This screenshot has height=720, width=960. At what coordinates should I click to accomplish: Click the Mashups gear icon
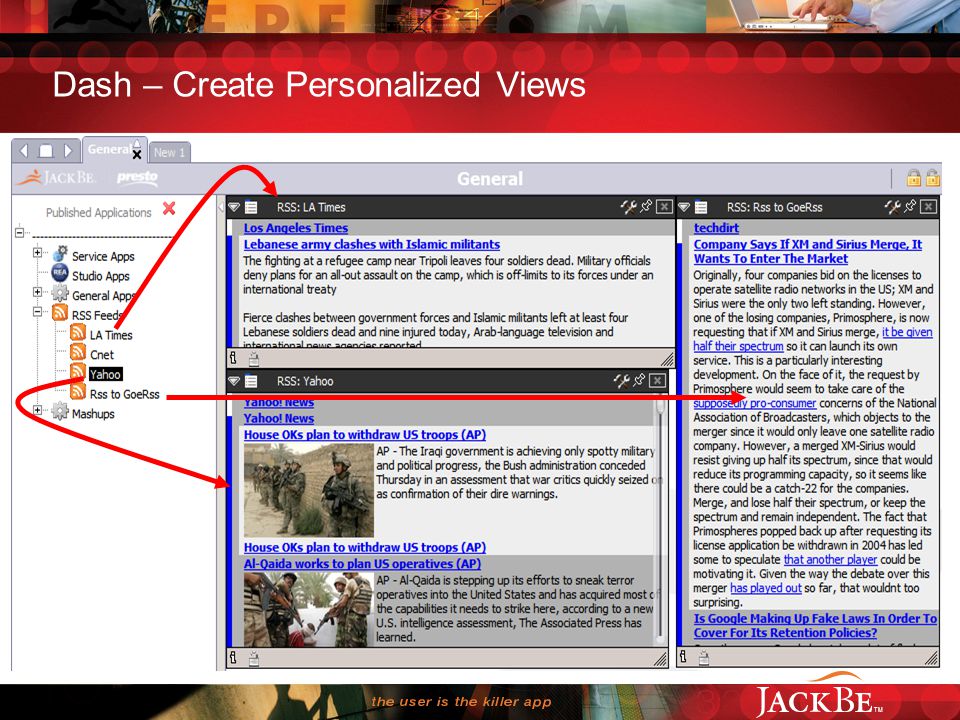pyautogui.click(x=60, y=411)
